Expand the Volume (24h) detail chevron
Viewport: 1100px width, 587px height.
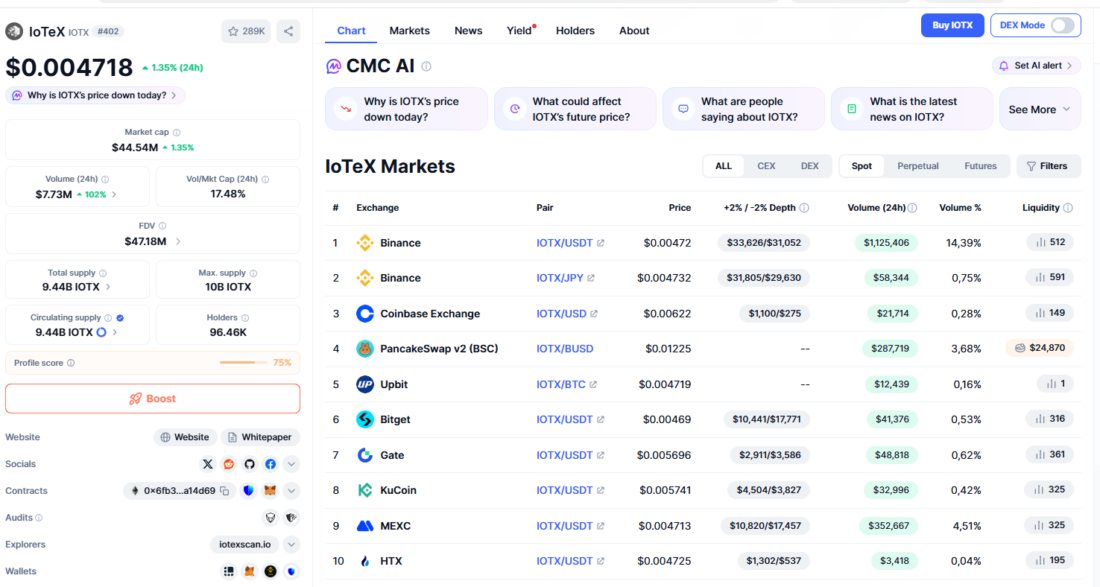click(114, 194)
